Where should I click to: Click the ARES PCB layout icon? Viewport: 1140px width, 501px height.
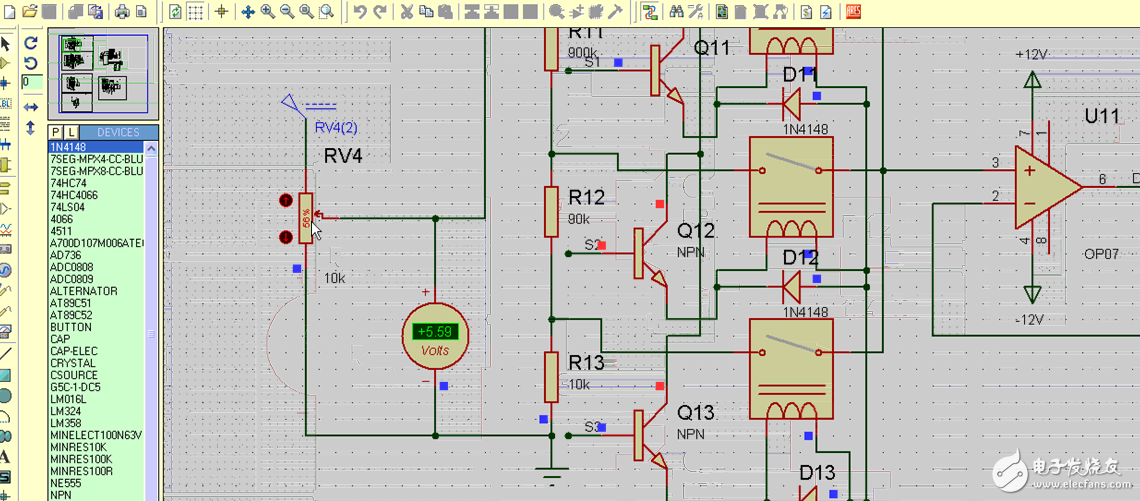(x=854, y=12)
